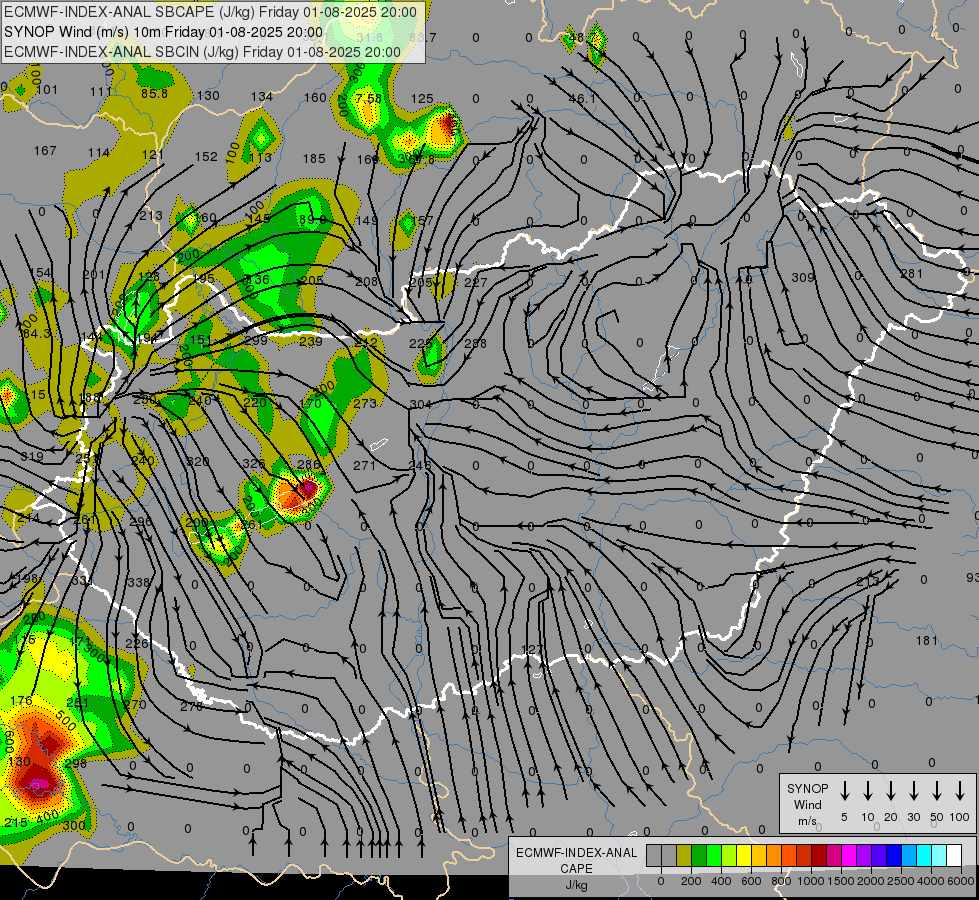979x900 pixels.
Task: Click the 298 value on the map
Action: click(76, 763)
